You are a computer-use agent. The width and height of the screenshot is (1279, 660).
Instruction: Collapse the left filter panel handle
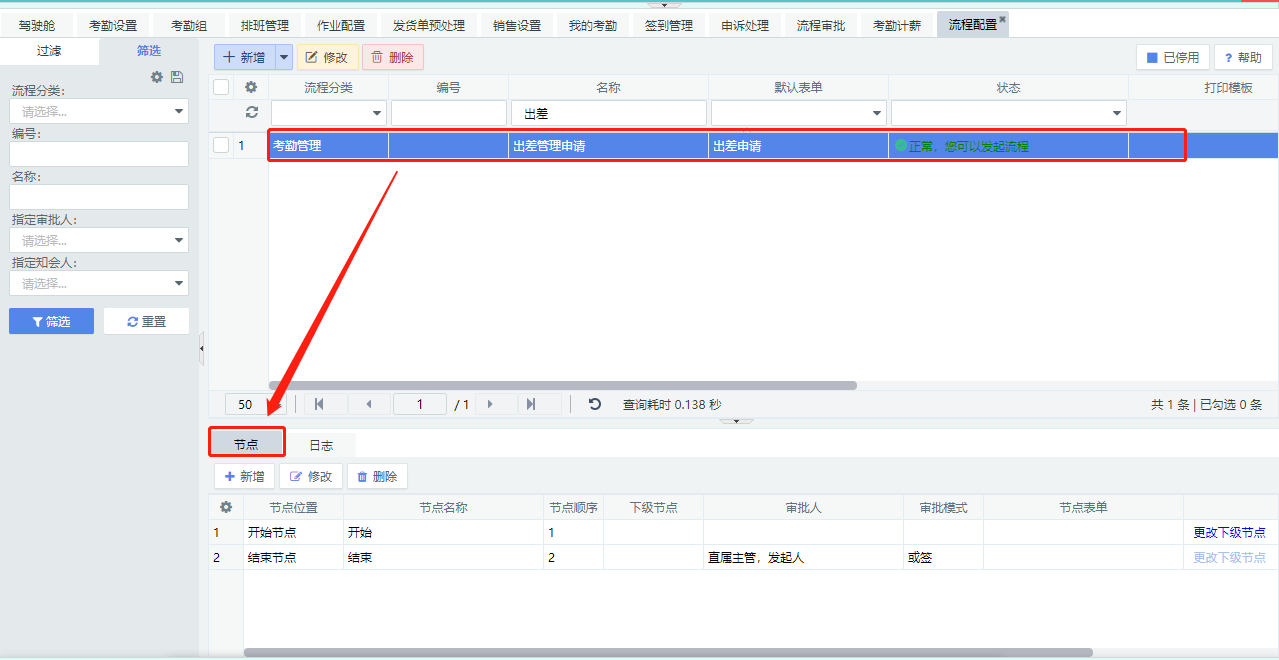click(202, 348)
